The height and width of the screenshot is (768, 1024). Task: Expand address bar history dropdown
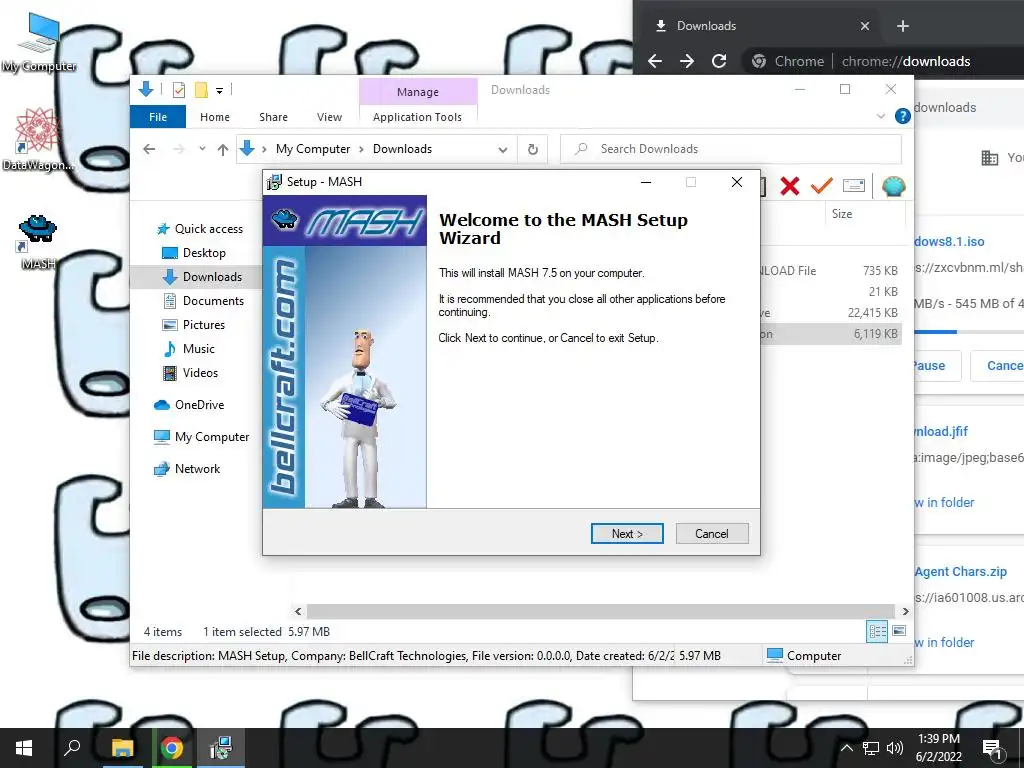(503, 150)
